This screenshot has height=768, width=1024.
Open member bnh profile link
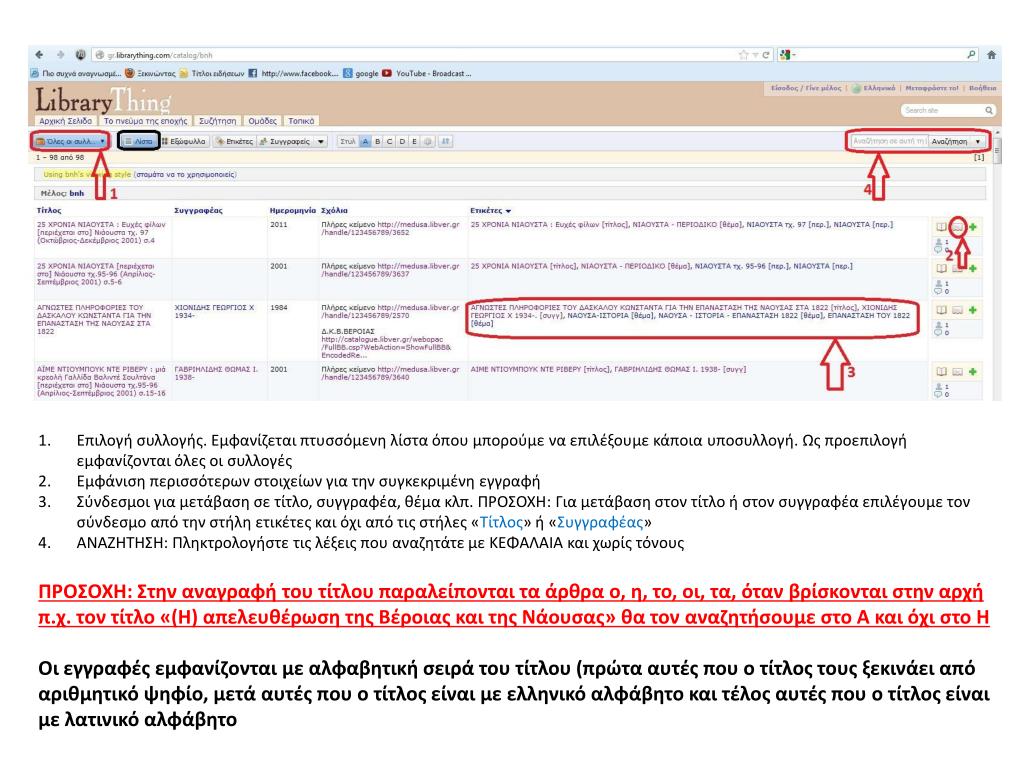point(77,193)
